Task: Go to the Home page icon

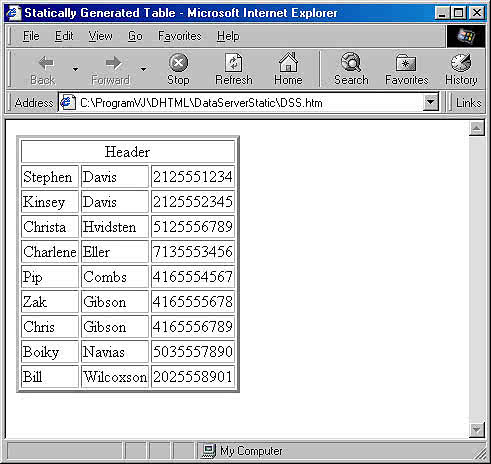Action: coord(288,62)
